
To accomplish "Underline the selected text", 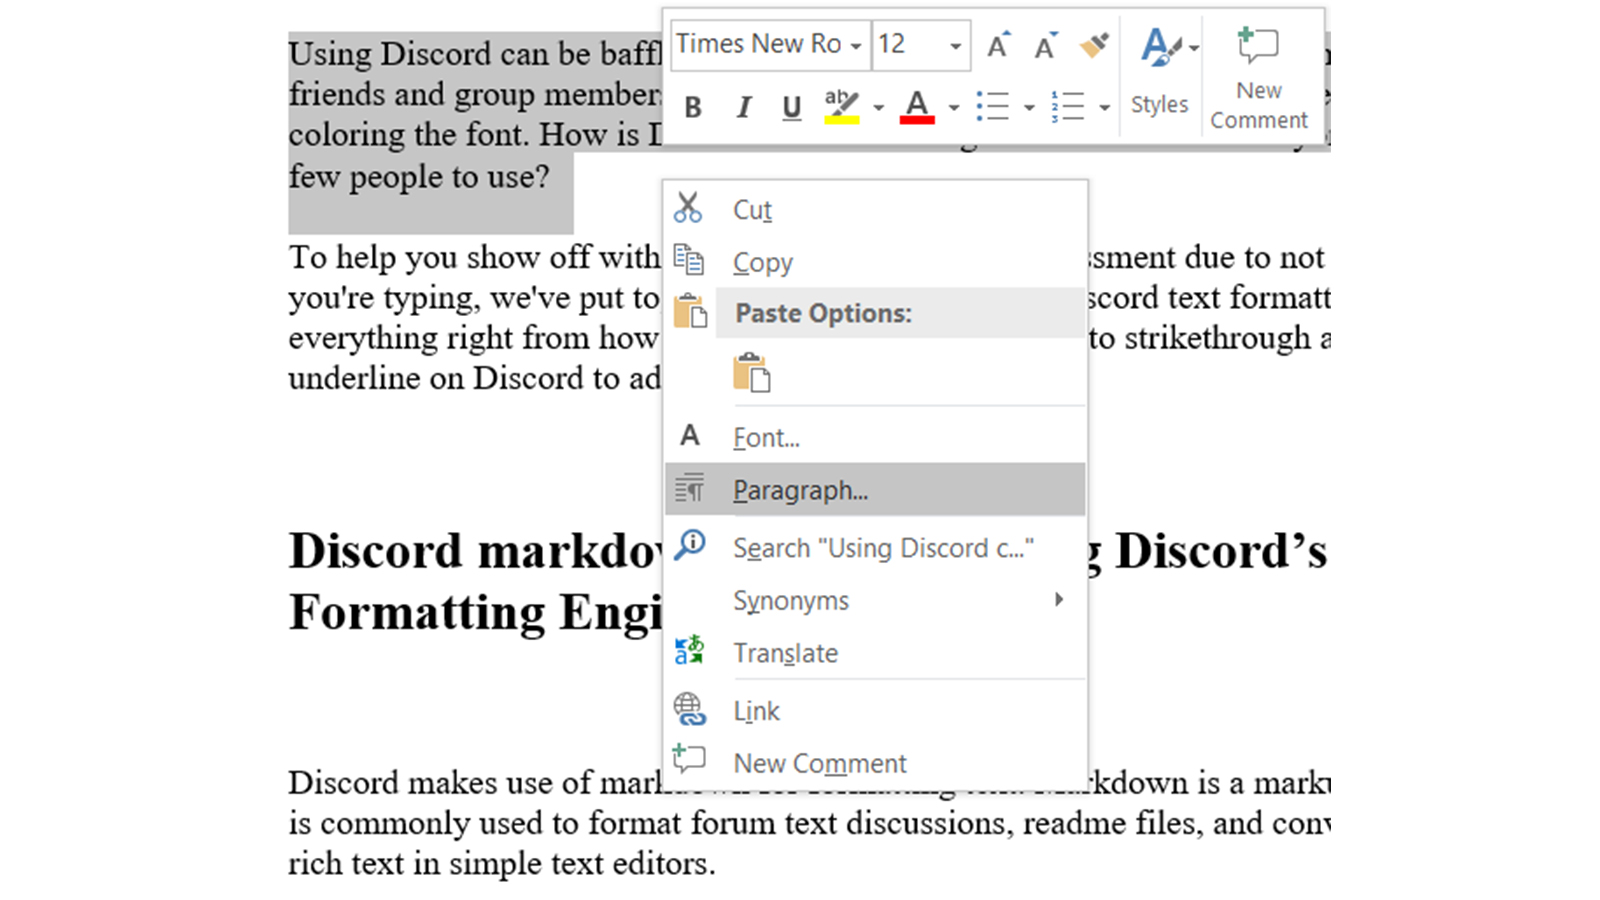I will tap(791, 107).
